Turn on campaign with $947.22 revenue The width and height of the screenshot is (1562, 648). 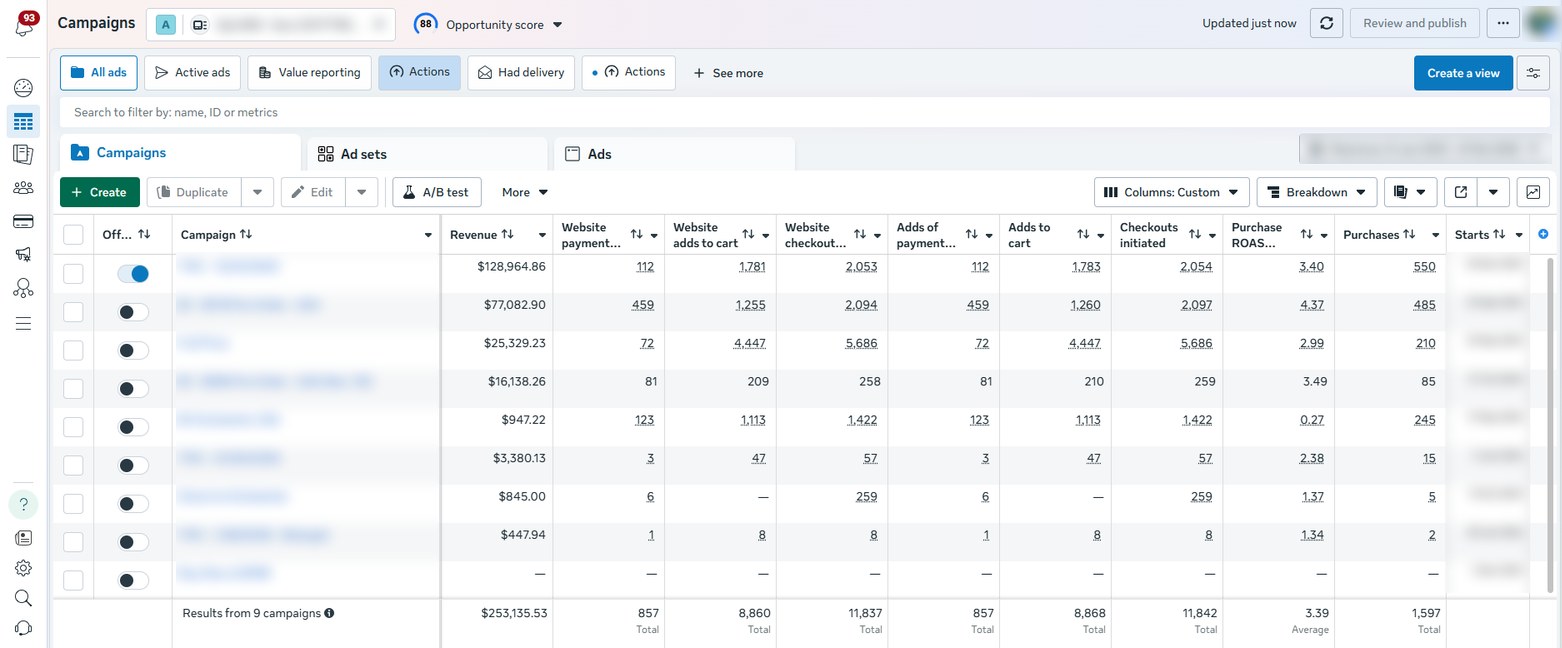133,427
